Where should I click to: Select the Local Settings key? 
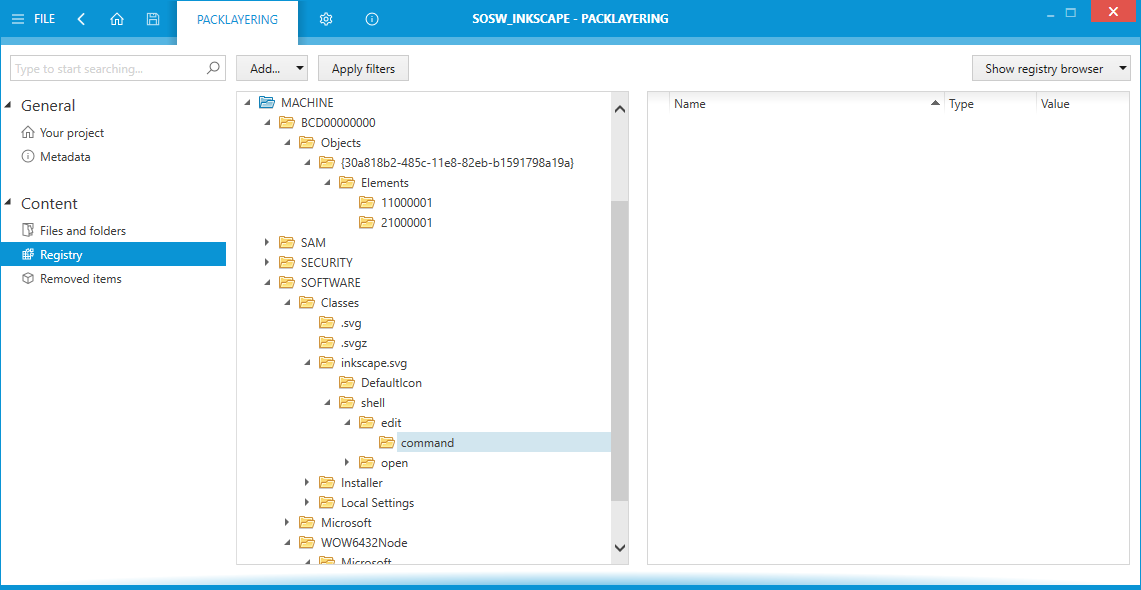tap(377, 503)
